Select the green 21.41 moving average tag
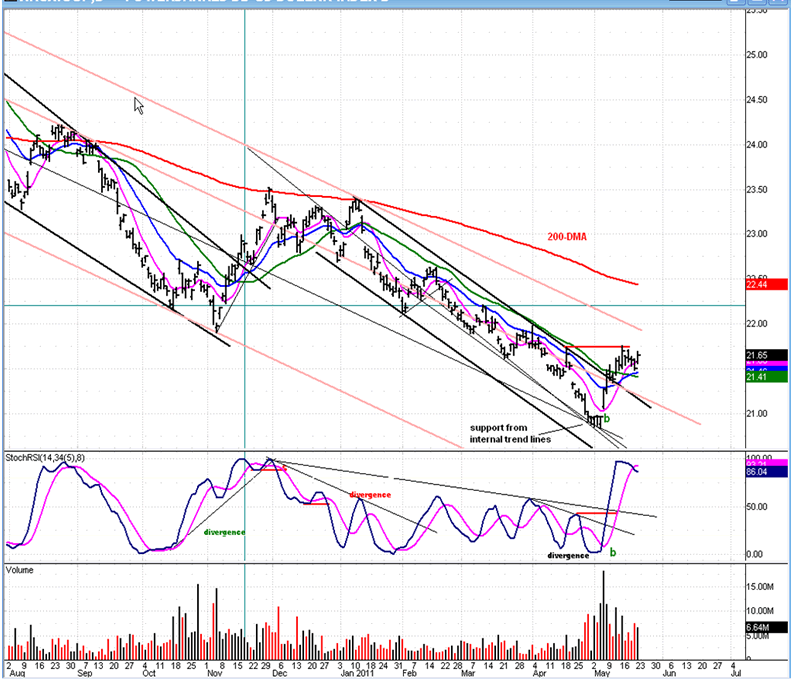791x700 pixels. [763, 377]
